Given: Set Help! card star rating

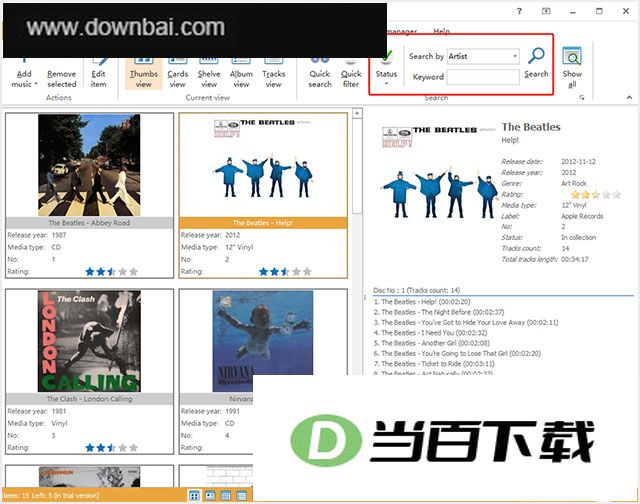Looking at the screenshot, I should click(285, 271).
